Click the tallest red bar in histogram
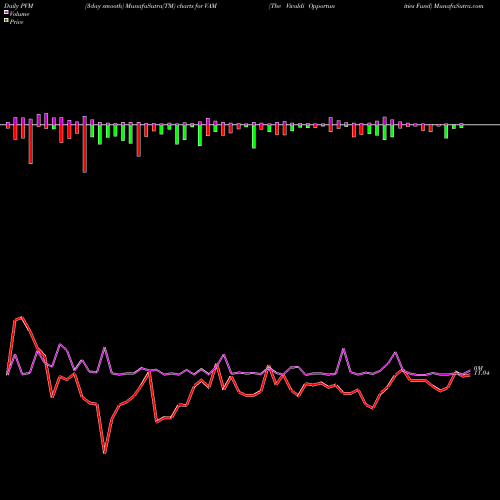Viewport: 500px width, 500px height. tap(85, 149)
